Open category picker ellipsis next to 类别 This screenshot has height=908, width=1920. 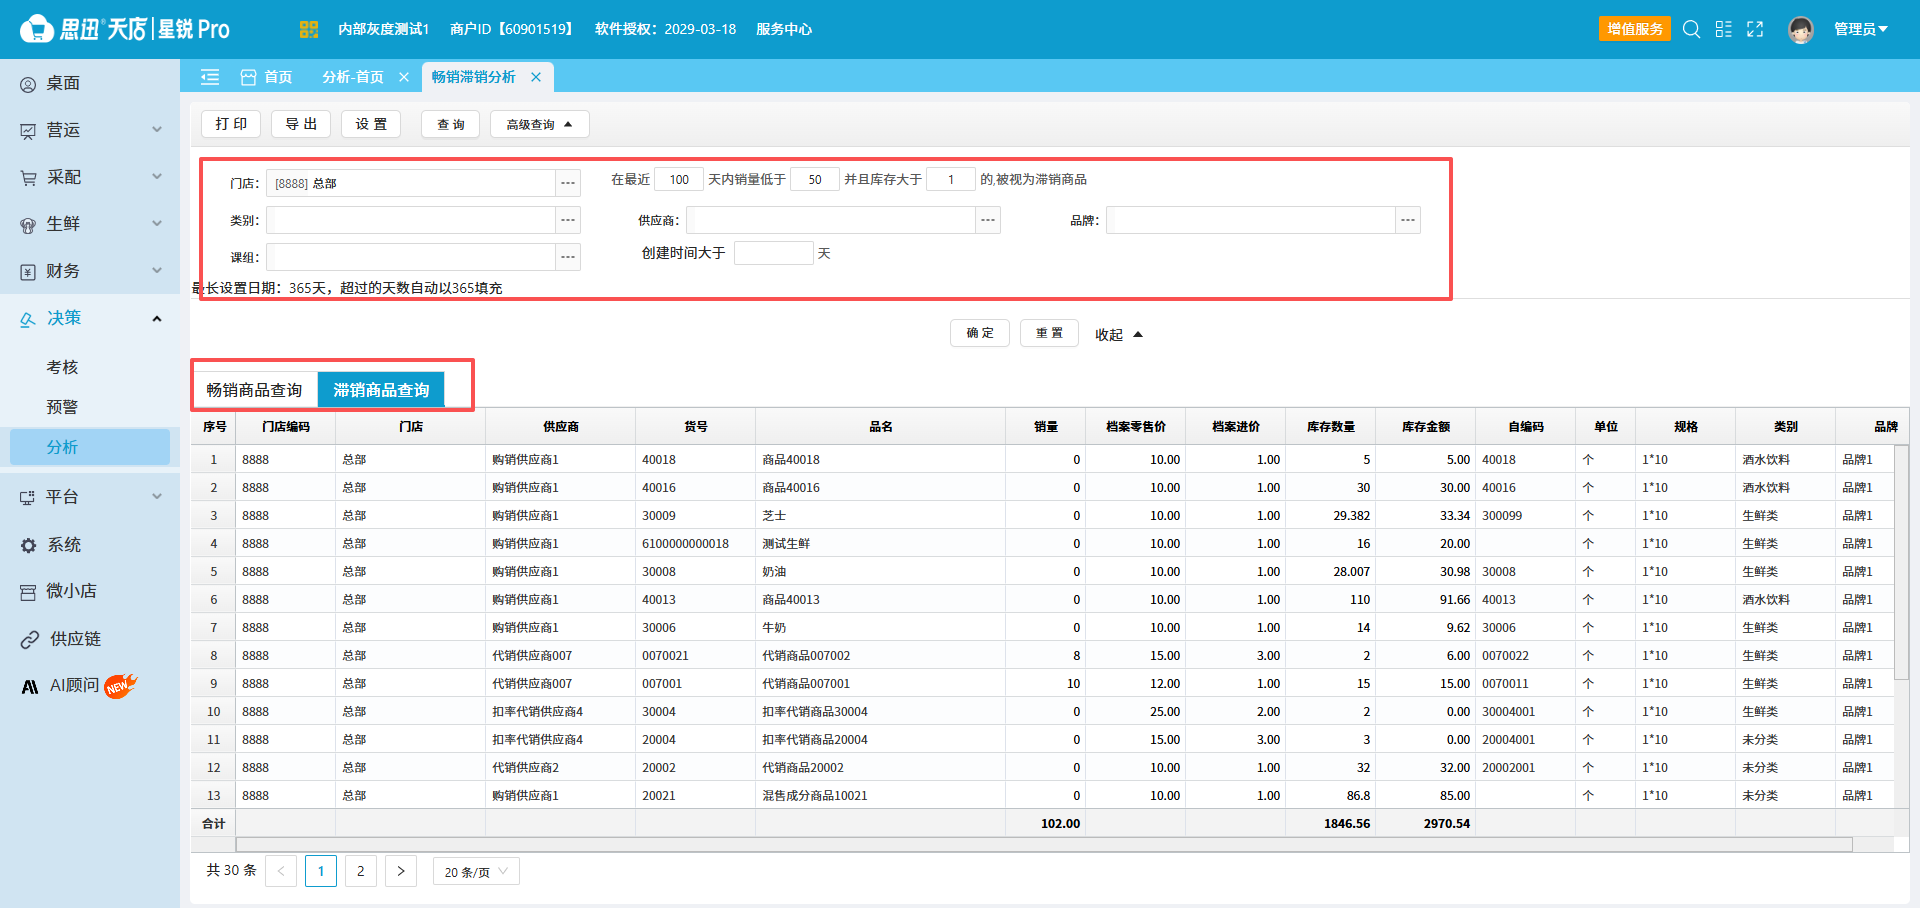point(568,220)
